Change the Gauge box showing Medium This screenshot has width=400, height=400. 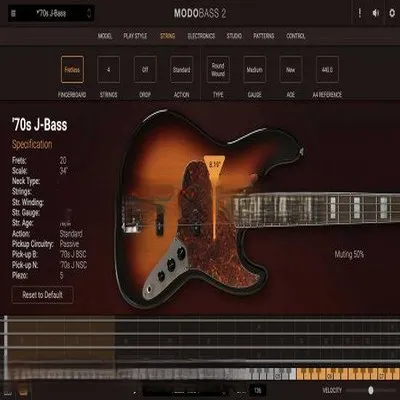point(254,70)
